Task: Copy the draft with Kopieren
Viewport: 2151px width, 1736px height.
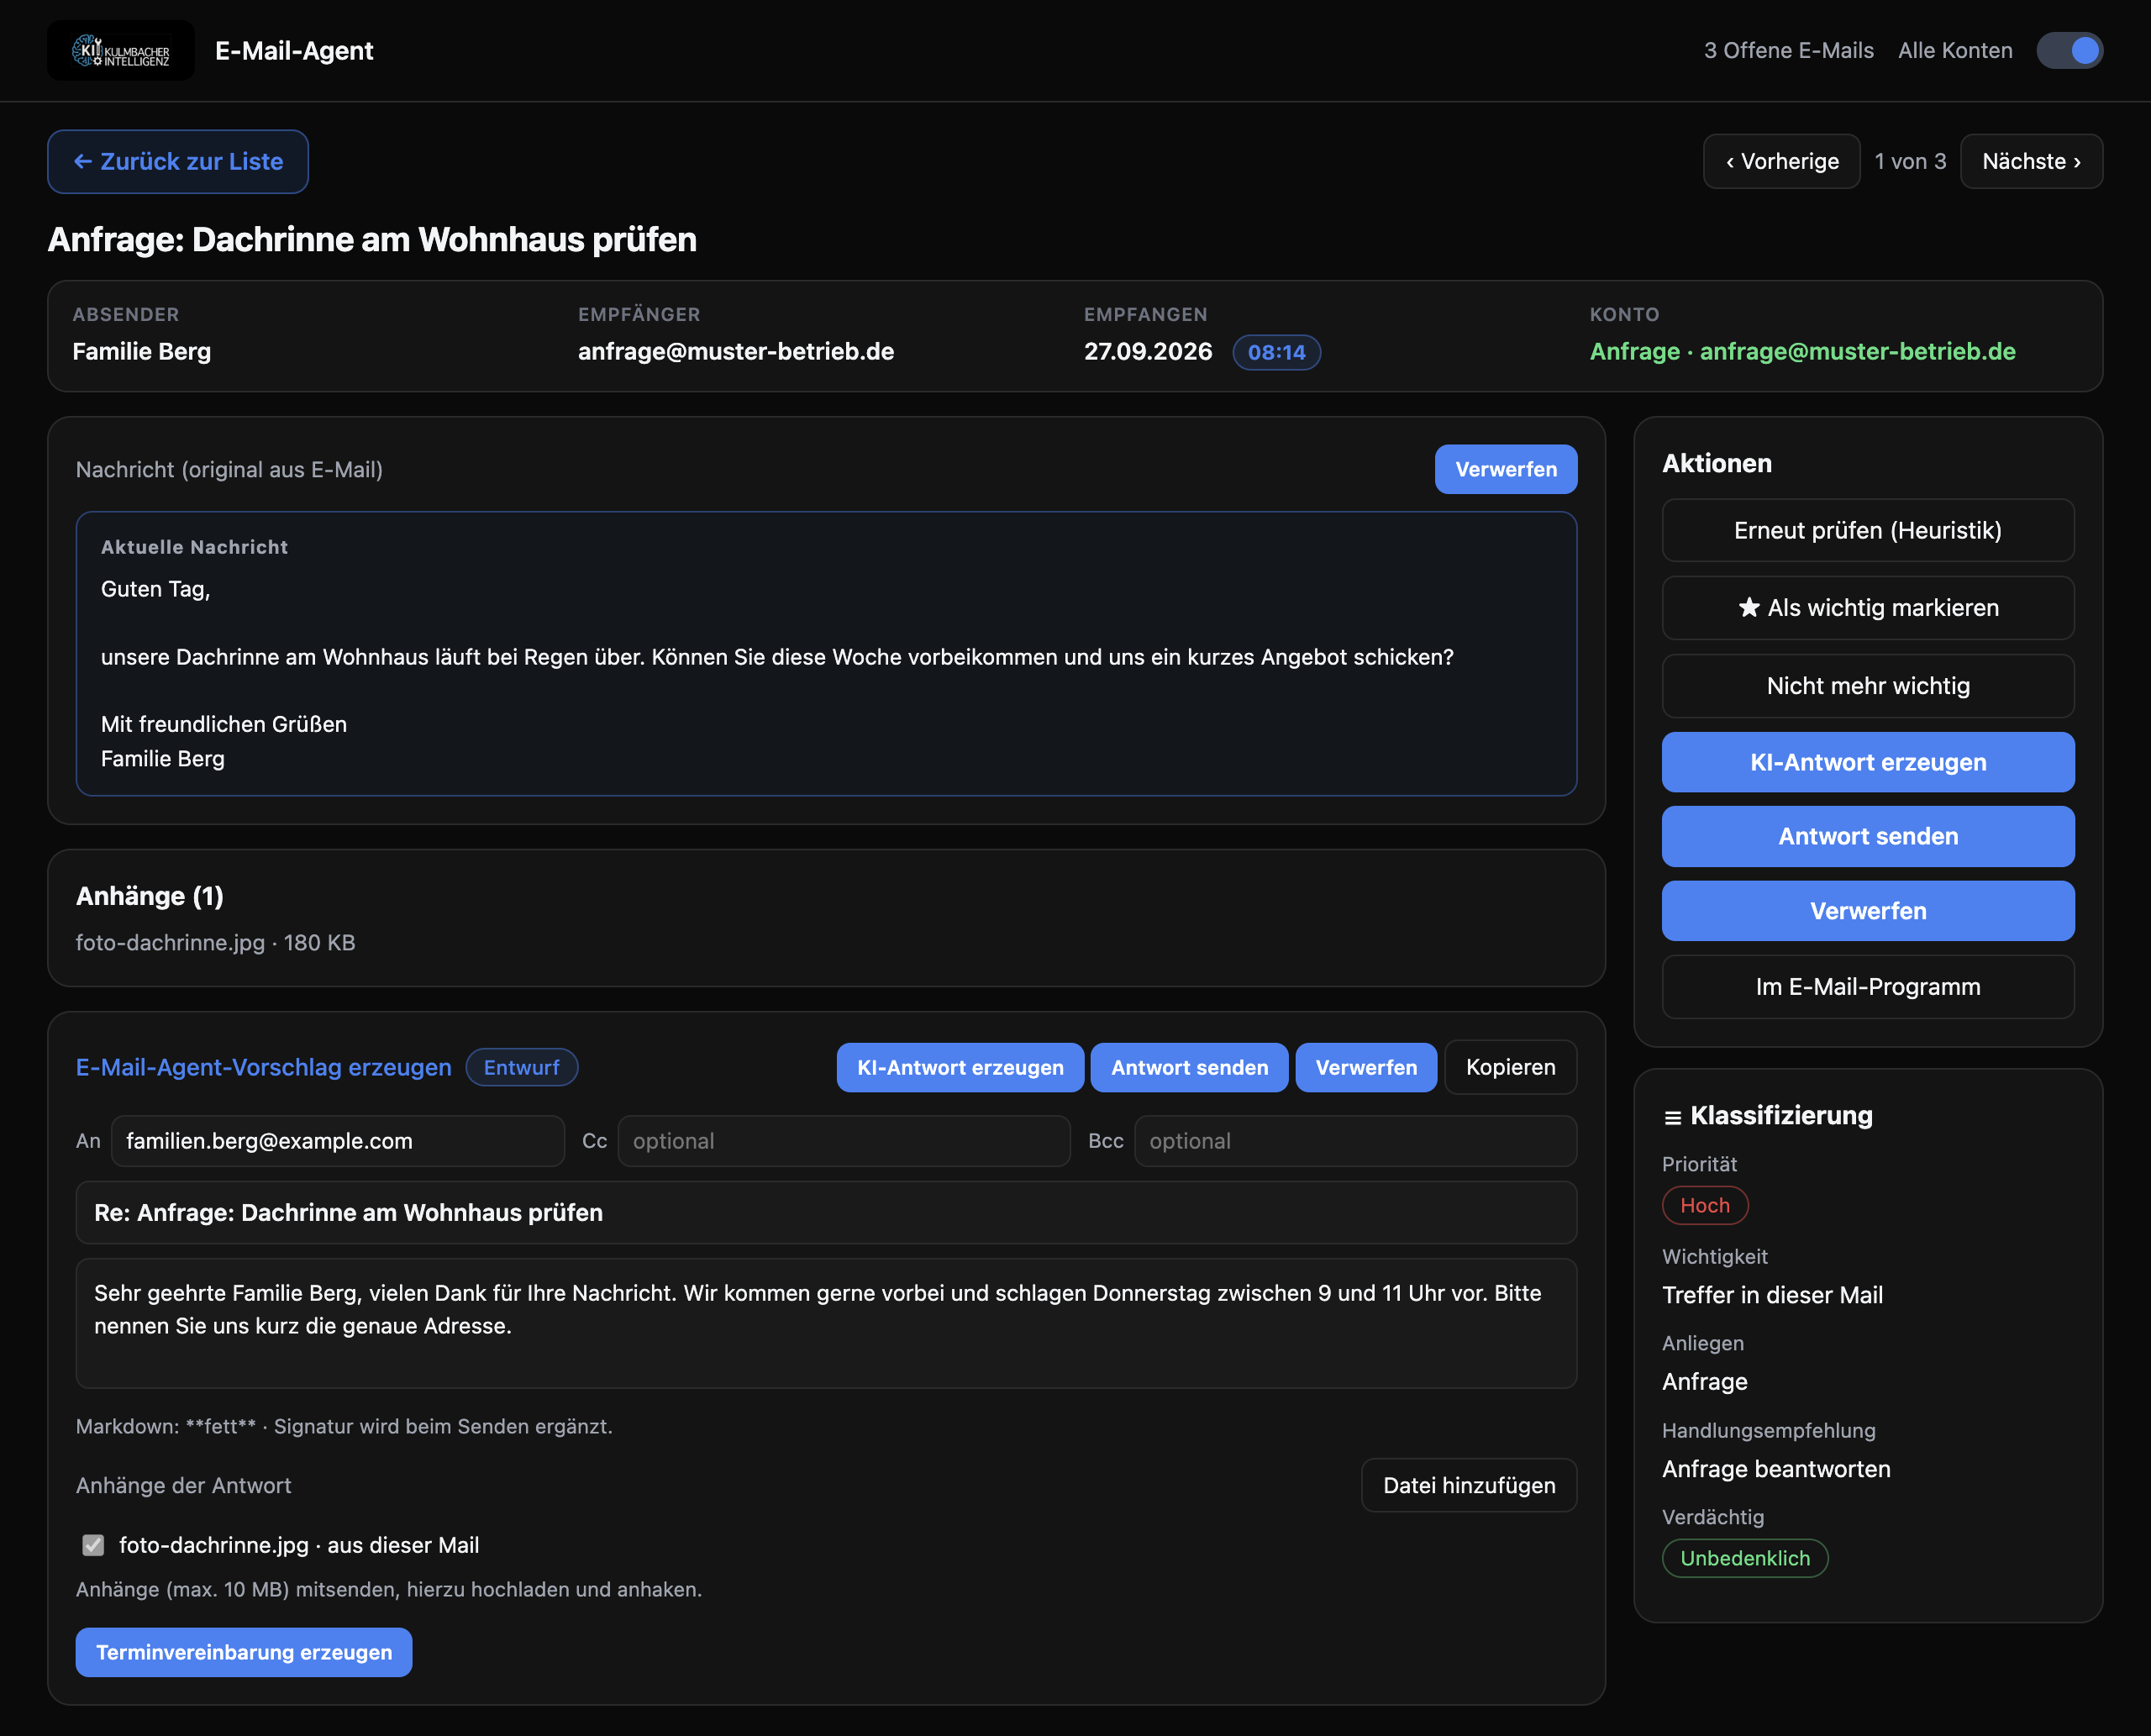Action: tap(1510, 1067)
